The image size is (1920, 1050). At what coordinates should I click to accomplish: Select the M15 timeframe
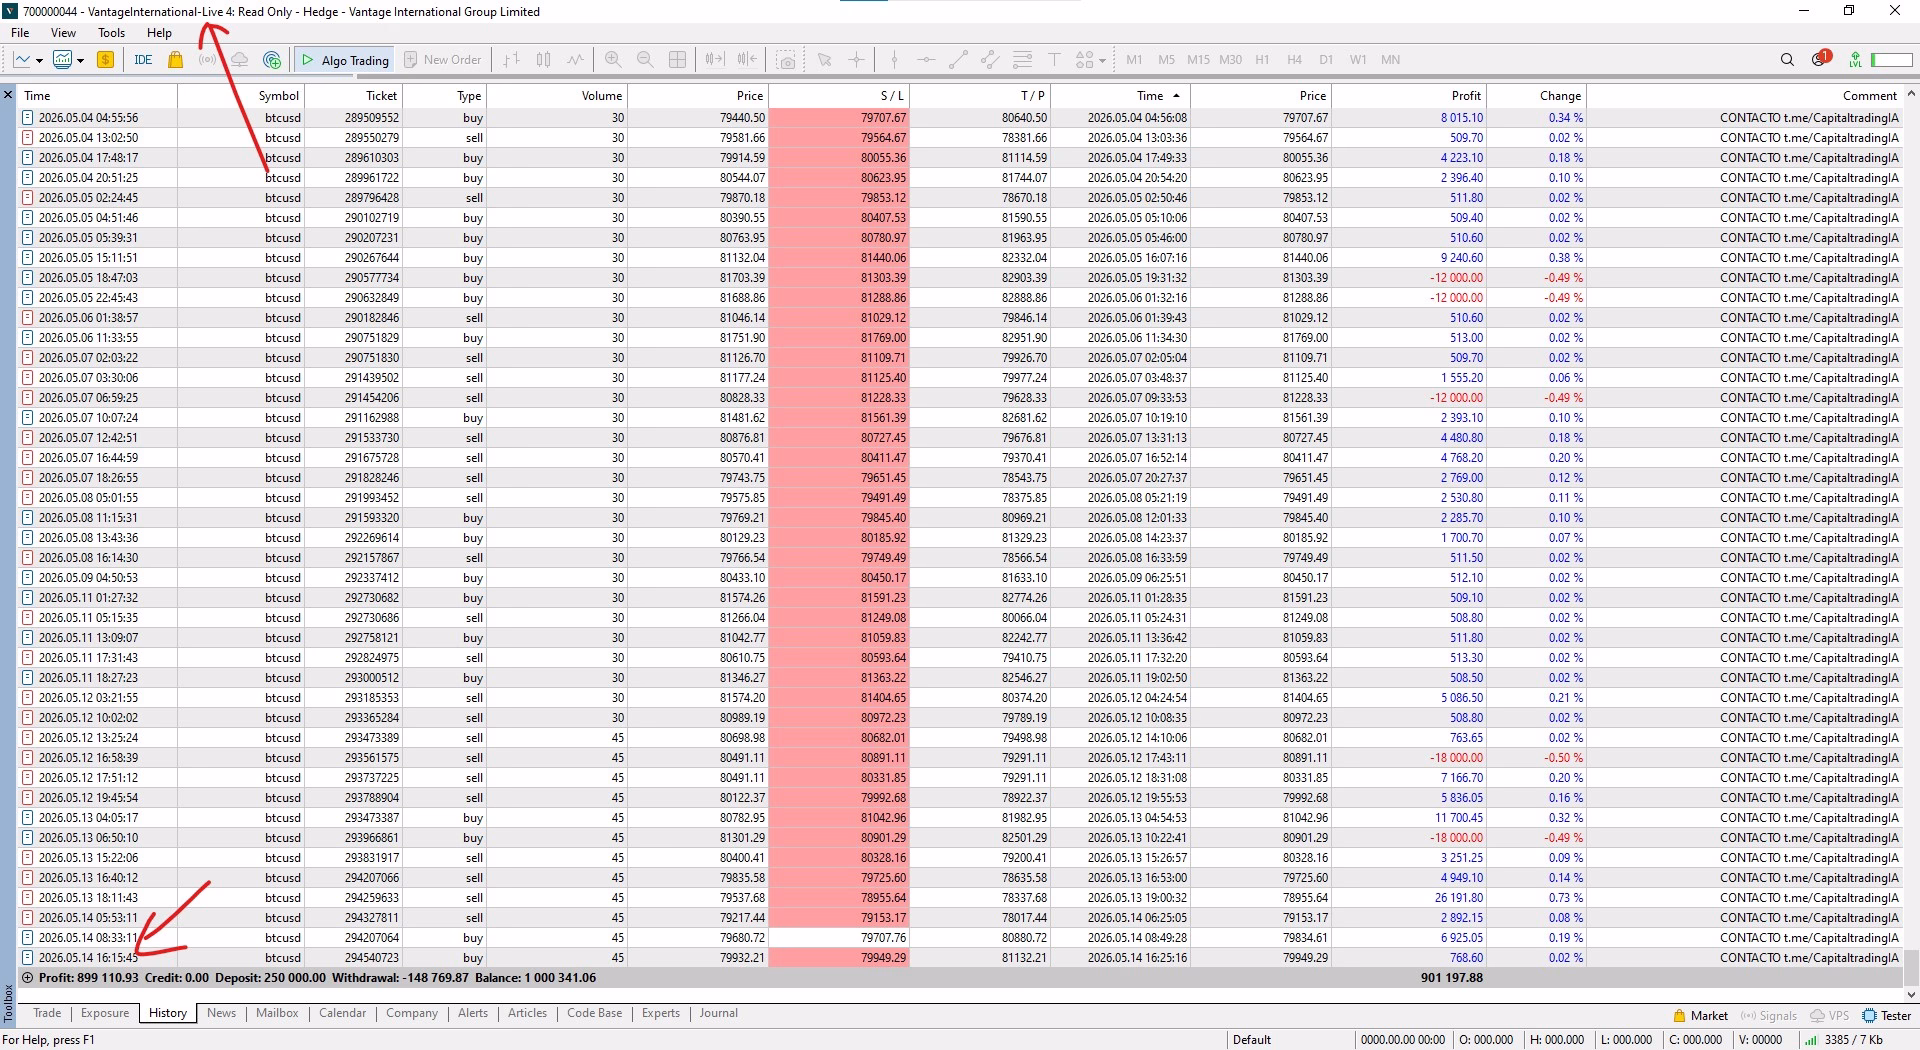click(x=1198, y=60)
